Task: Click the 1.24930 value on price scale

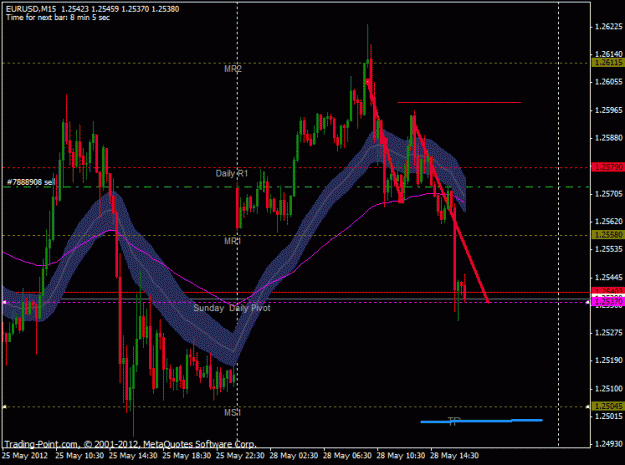Action: coord(608,444)
